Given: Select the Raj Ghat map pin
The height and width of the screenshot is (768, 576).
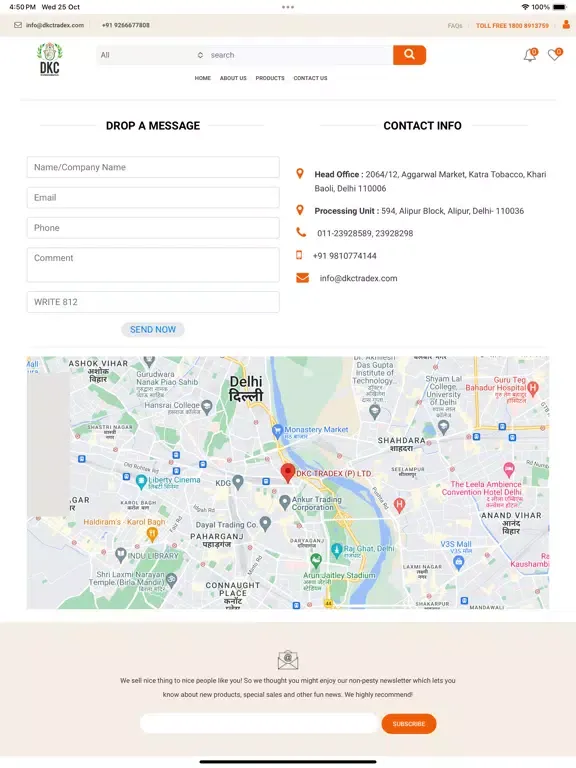Looking at the screenshot, I should tap(336, 550).
